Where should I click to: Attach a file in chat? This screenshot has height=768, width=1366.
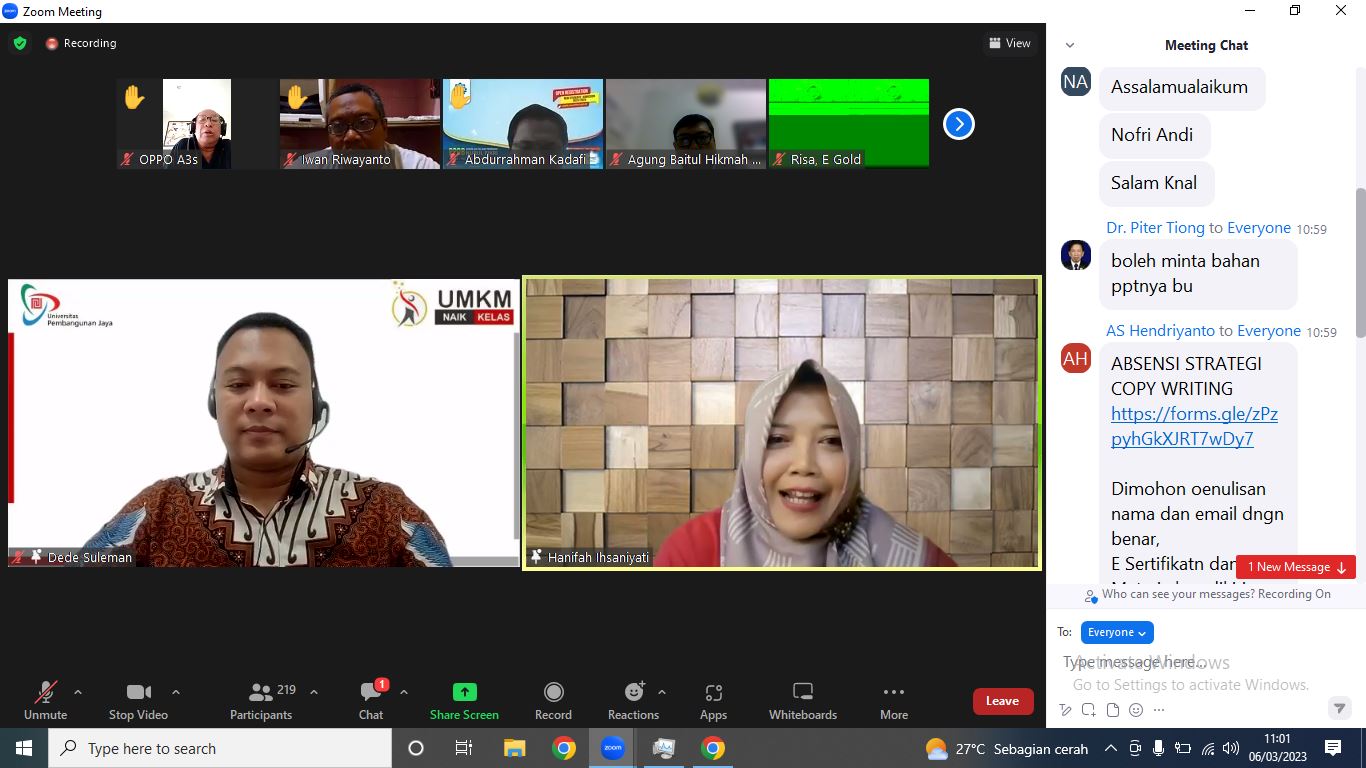(1113, 710)
